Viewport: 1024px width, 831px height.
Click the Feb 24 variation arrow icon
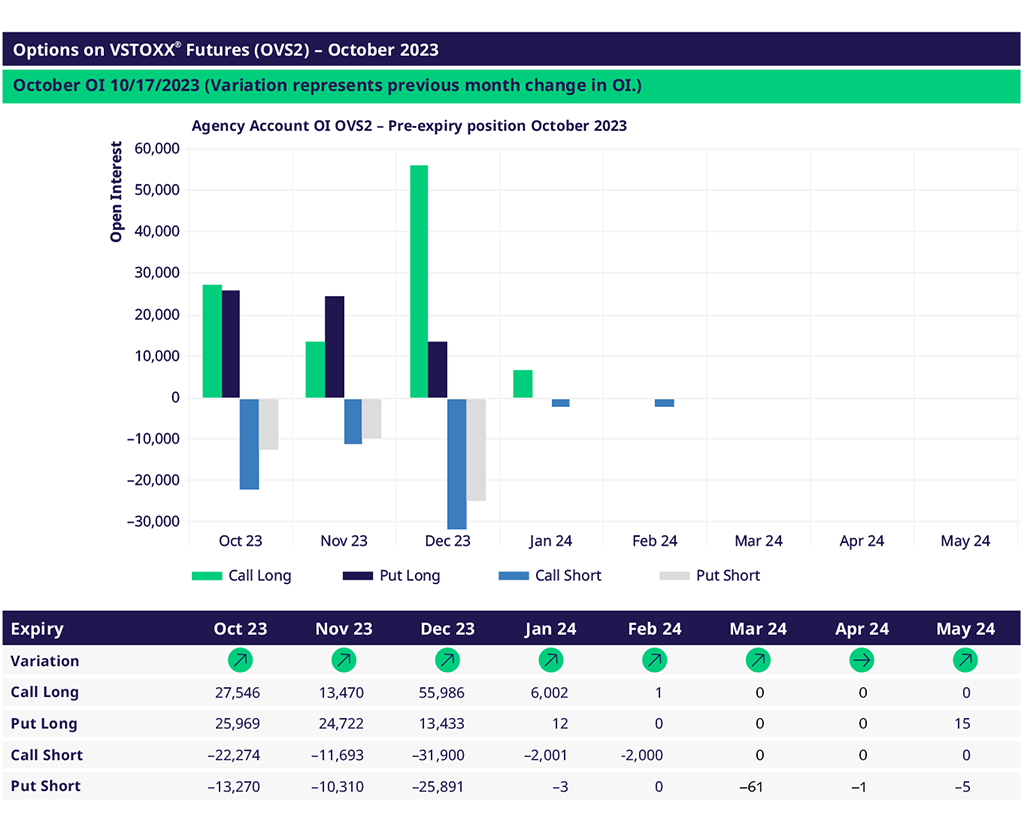pos(655,660)
